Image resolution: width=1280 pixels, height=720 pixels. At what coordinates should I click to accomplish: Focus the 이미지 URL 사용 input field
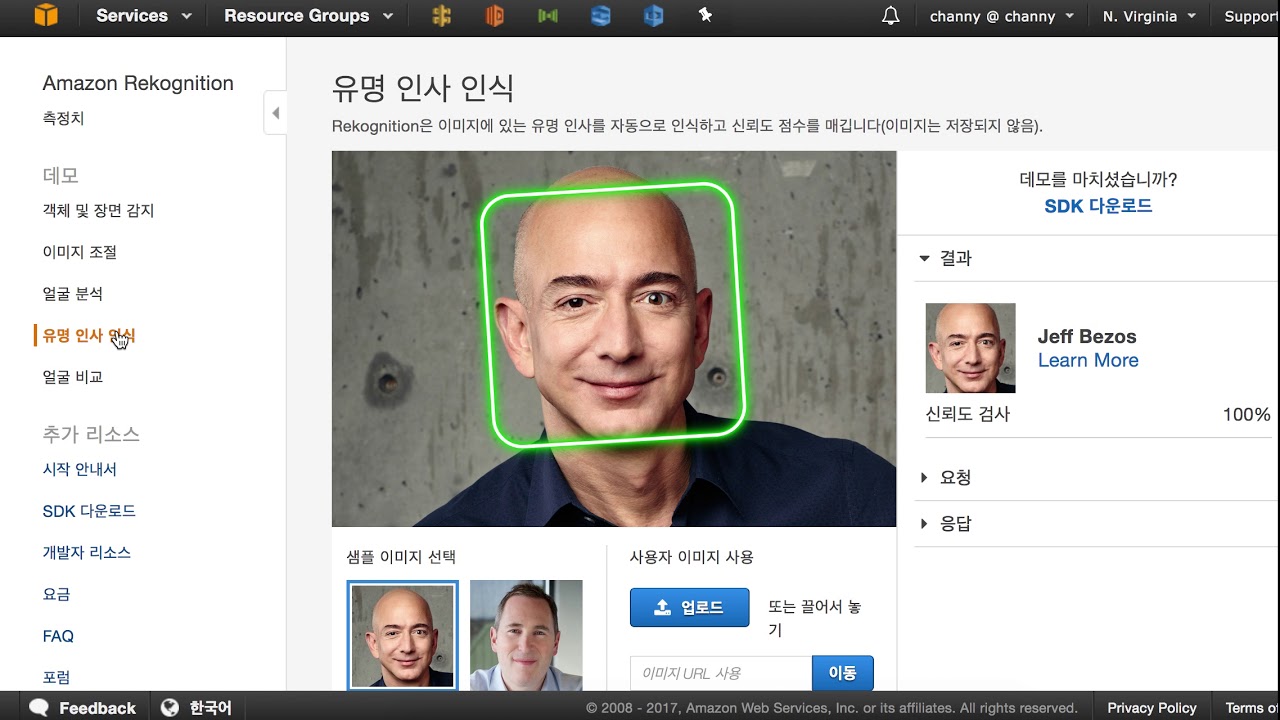point(721,673)
